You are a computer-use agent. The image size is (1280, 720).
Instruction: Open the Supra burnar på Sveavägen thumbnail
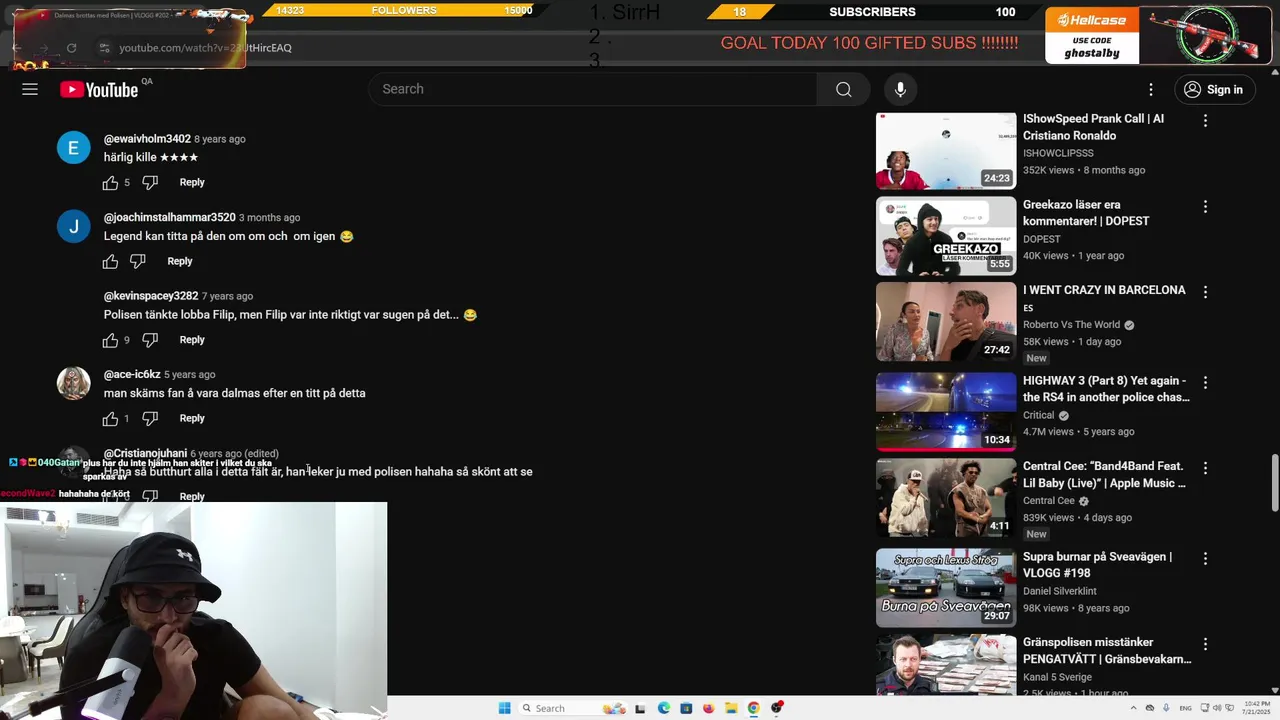coord(946,588)
